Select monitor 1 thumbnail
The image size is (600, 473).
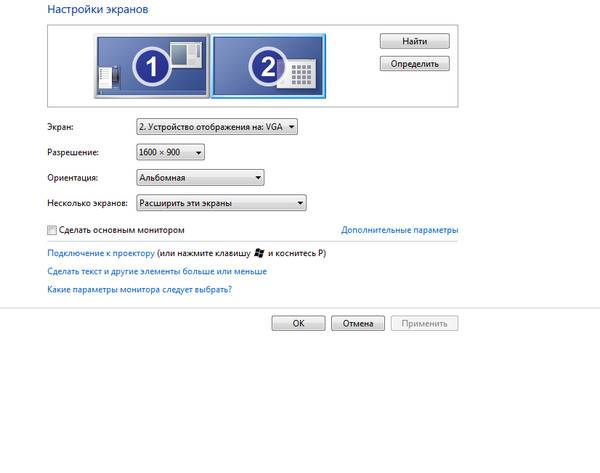[152, 66]
